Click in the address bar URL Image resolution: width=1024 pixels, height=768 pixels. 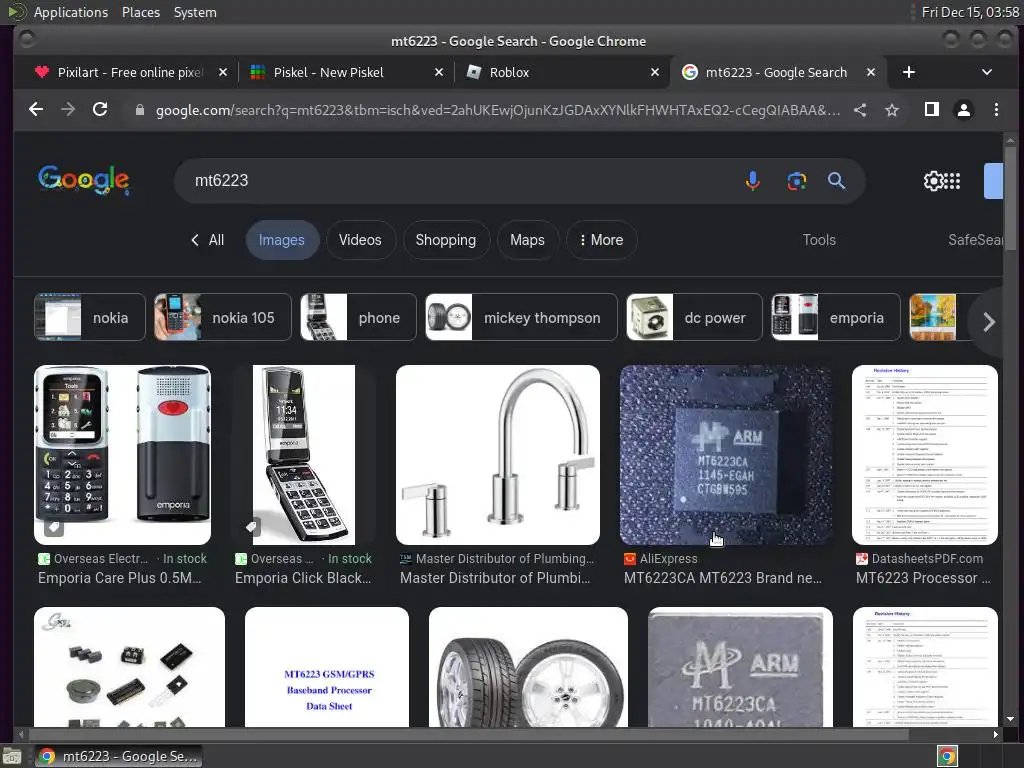pyautogui.click(x=498, y=110)
